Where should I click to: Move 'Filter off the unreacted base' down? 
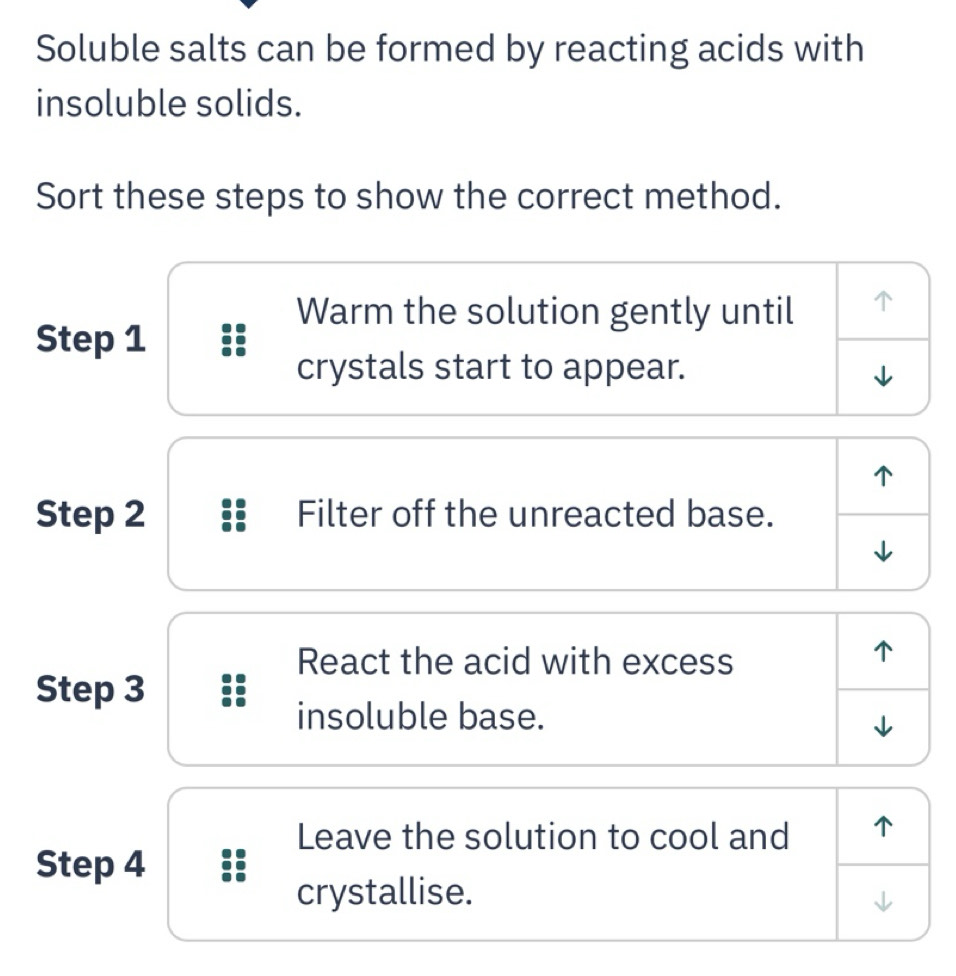(883, 551)
